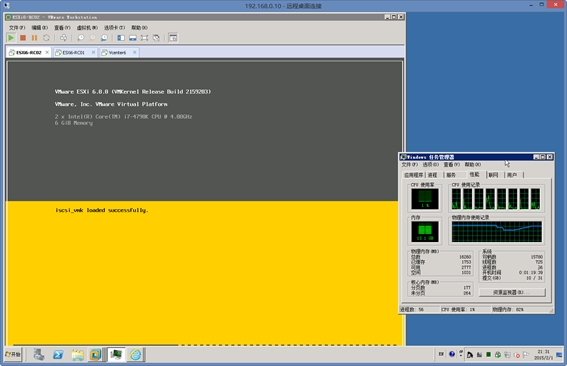Open Task Manager taskbar icon
This screenshot has width=567, height=366.
[116, 354]
